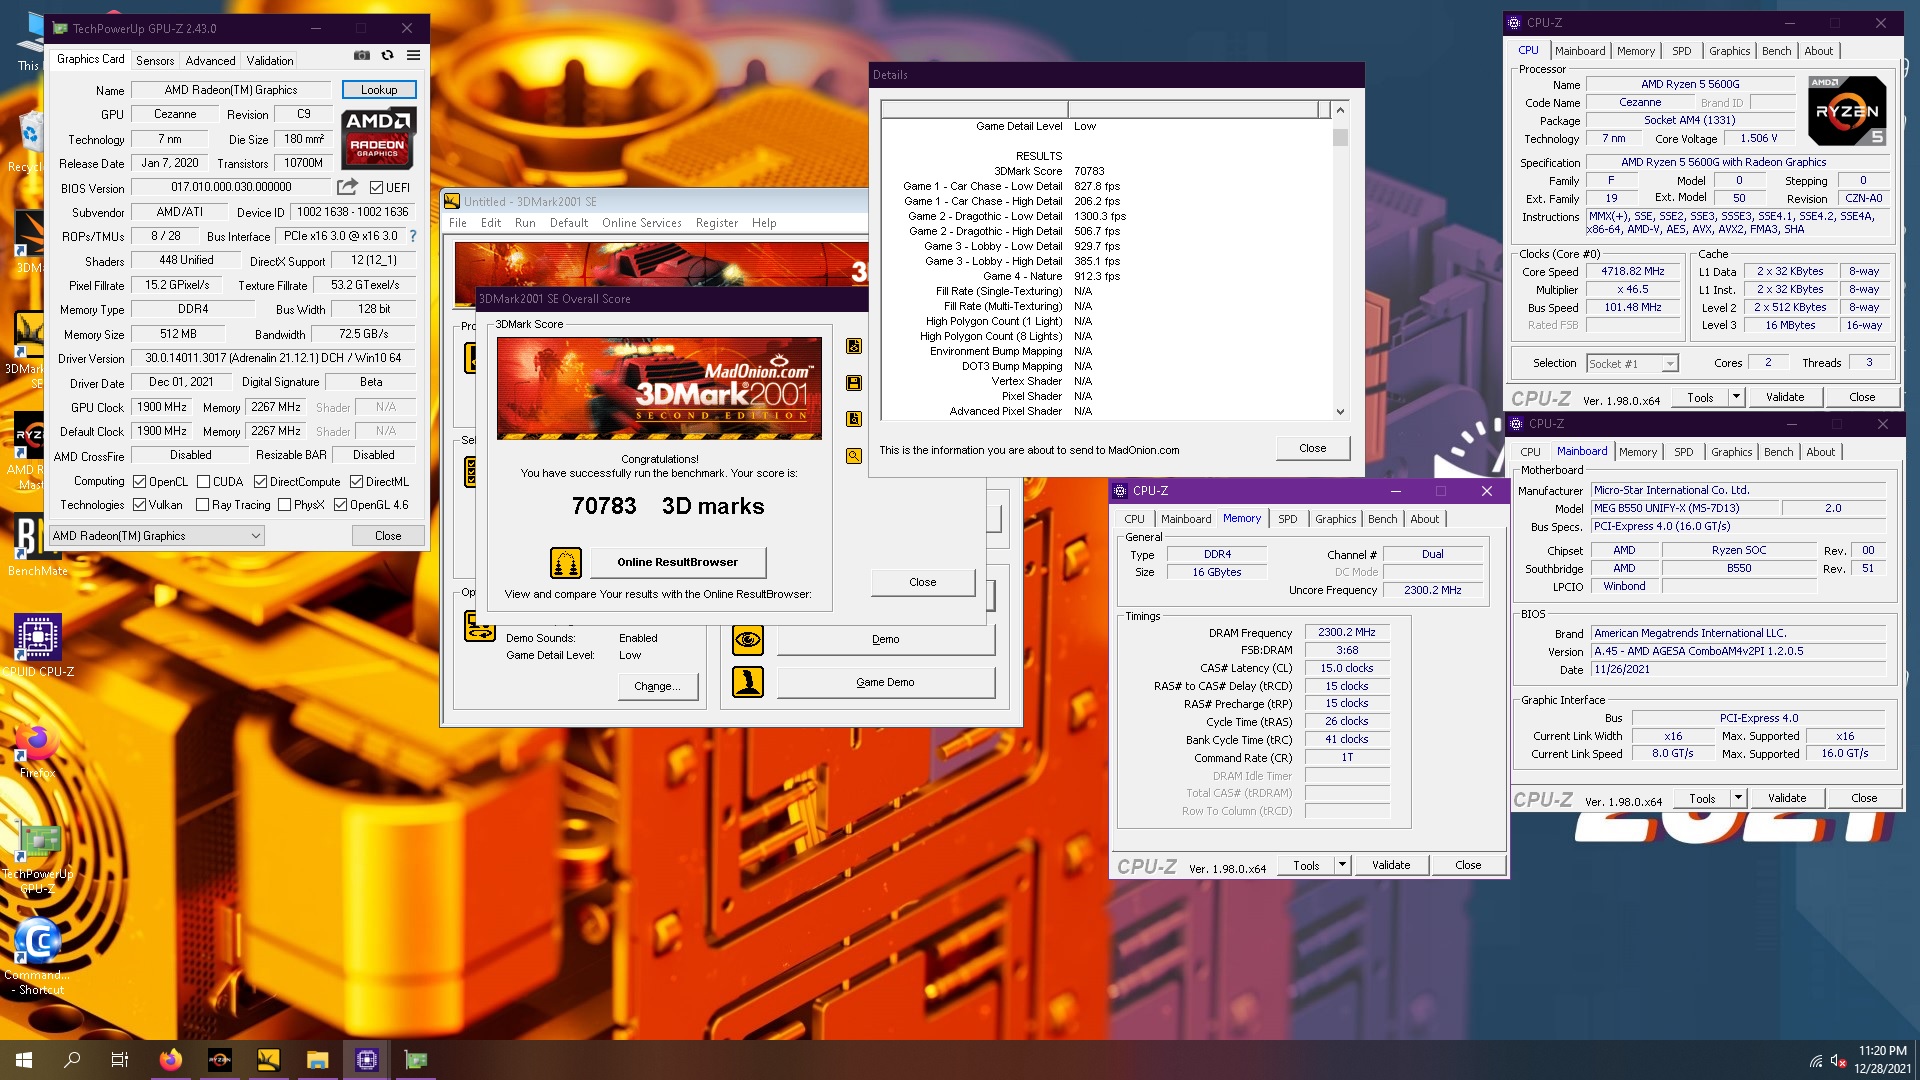Open GPU selector dropdown in GPU-Z
The width and height of the screenshot is (1920, 1080).
point(156,536)
